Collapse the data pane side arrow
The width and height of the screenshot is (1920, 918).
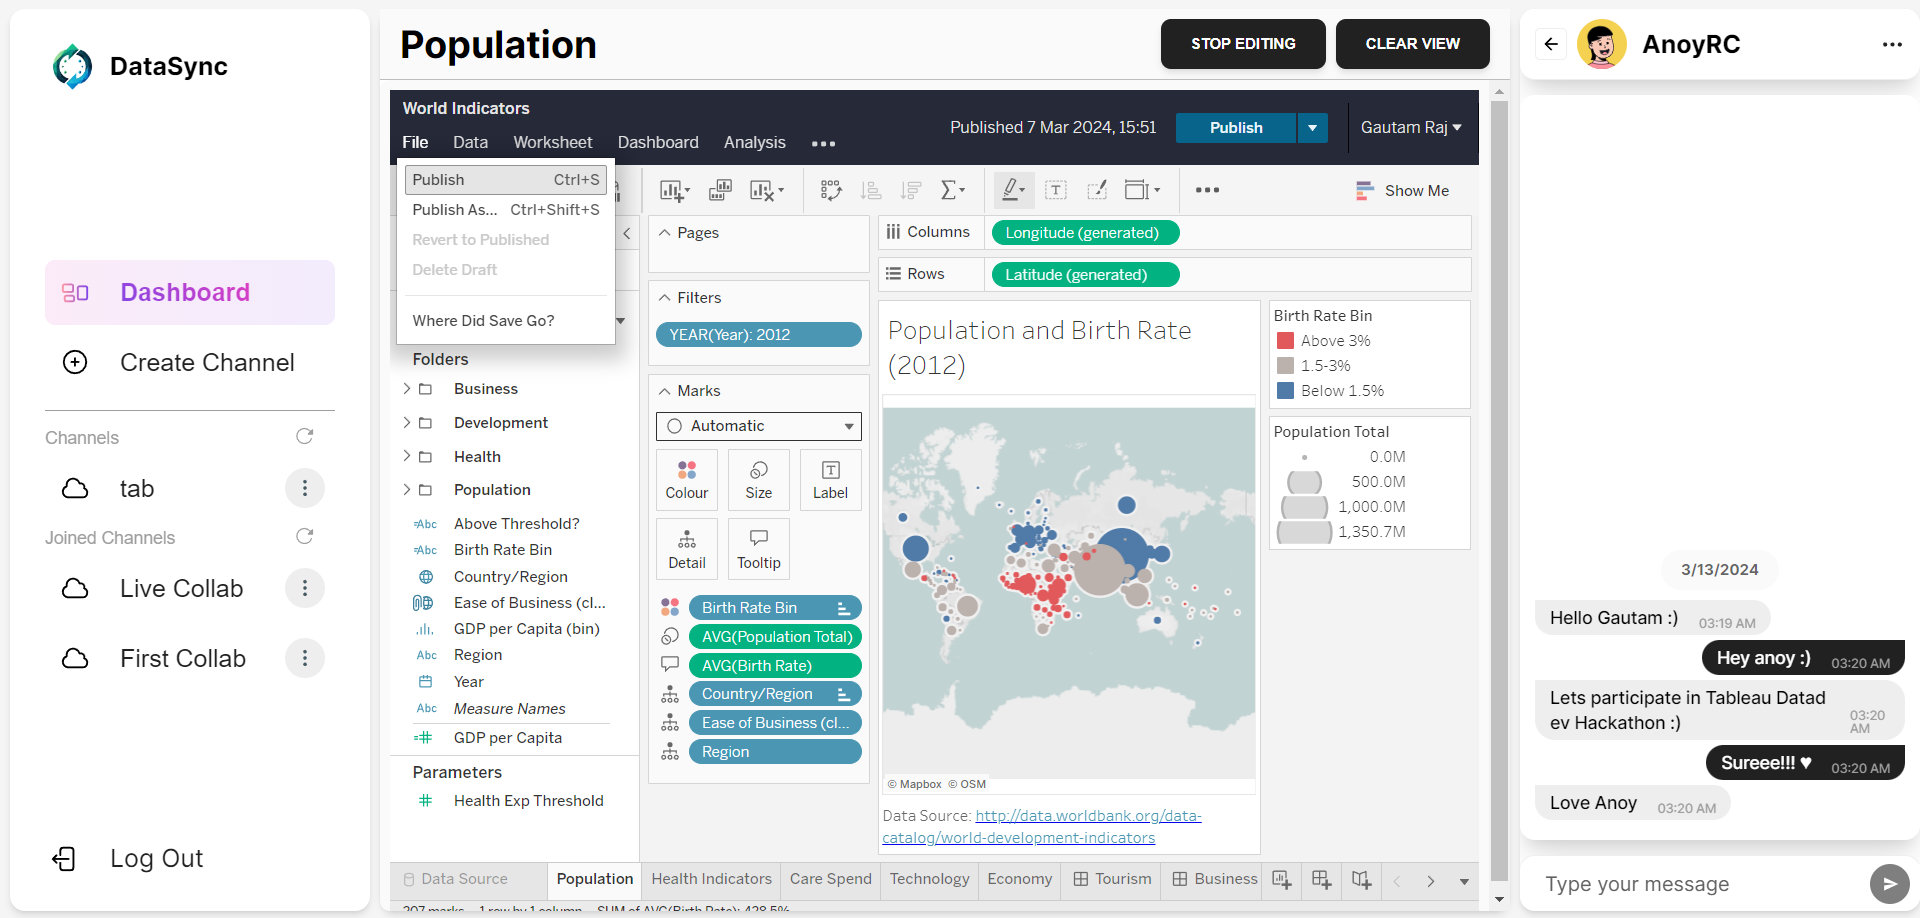627,233
